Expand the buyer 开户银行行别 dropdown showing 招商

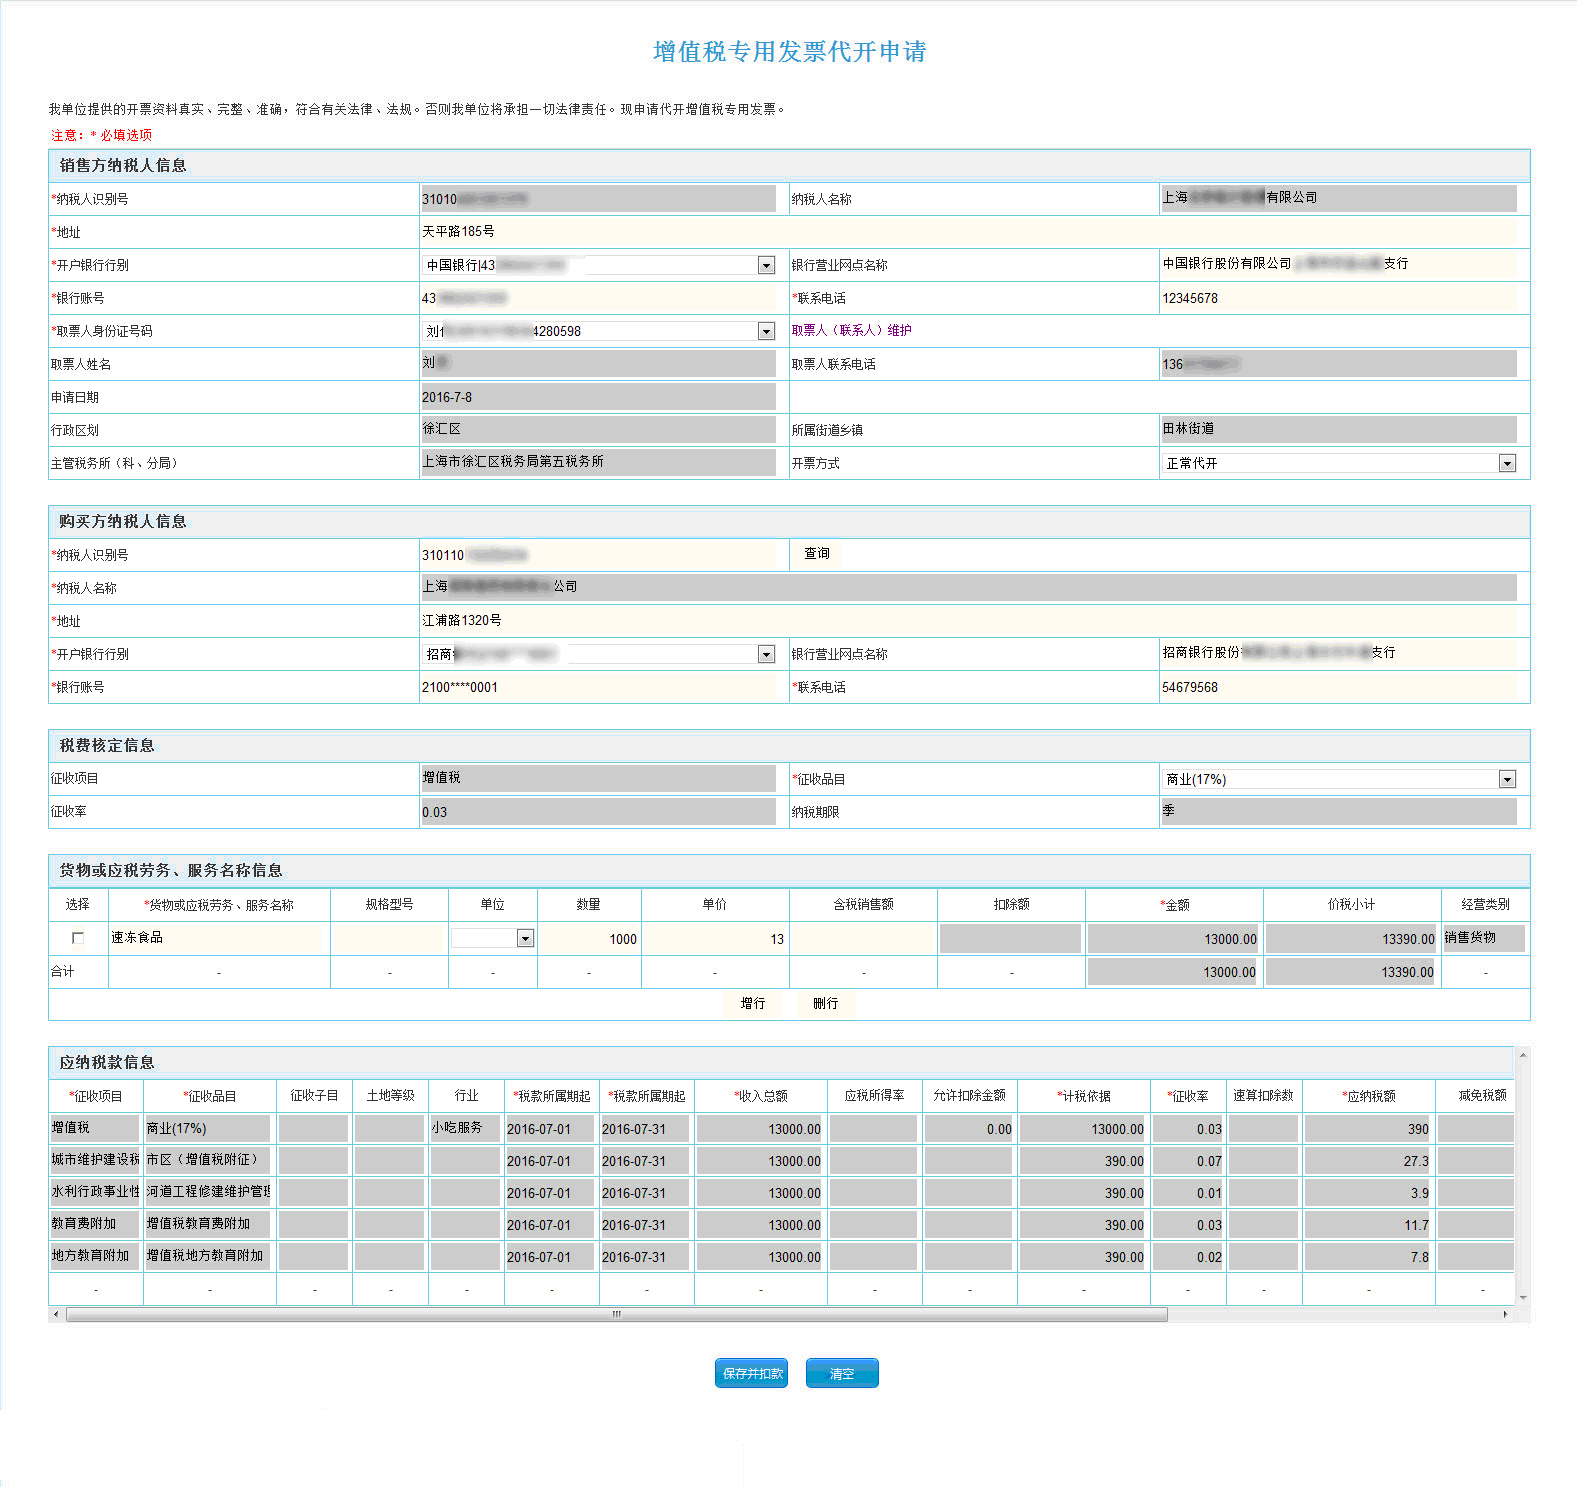tap(766, 654)
